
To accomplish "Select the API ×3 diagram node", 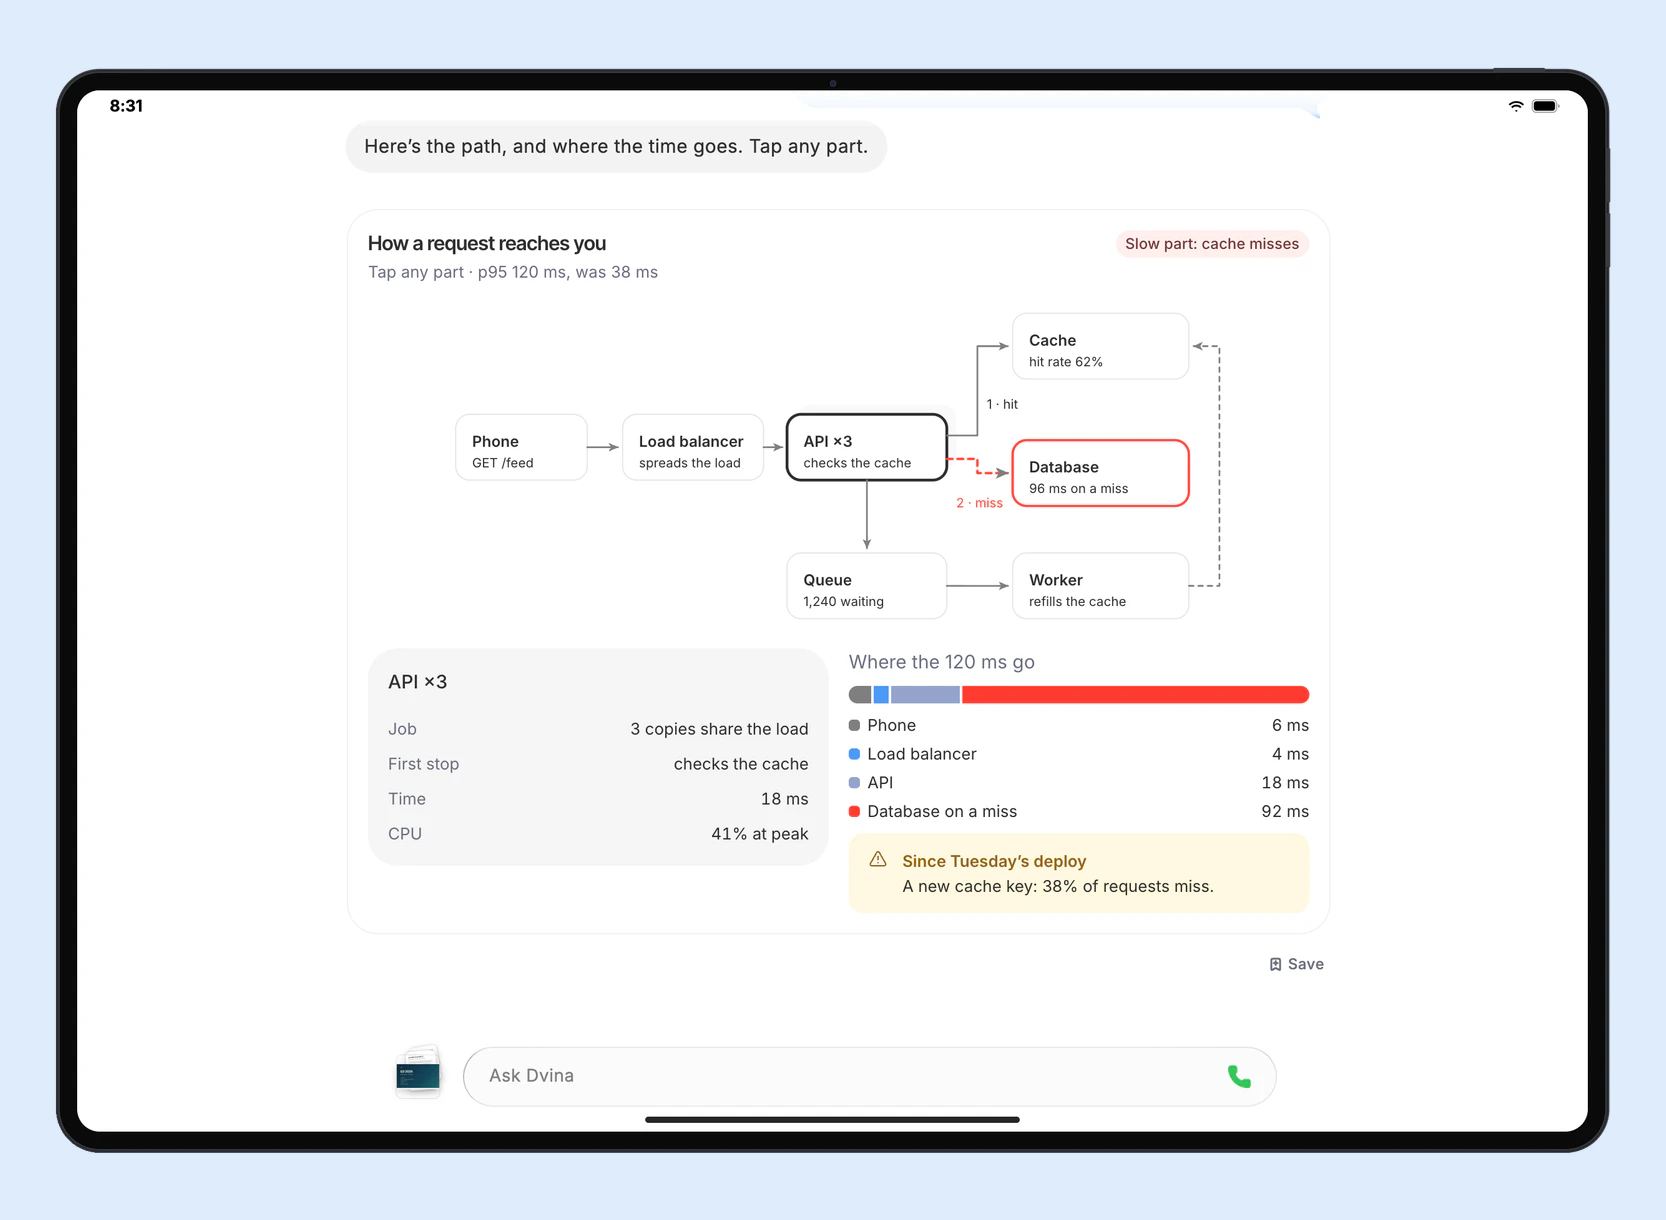I will [x=867, y=447].
